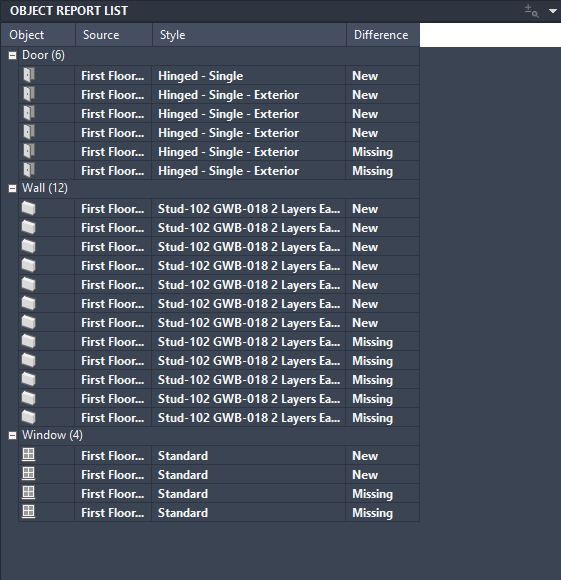Sort by the Source column header
The height and width of the screenshot is (580, 561).
[x=114, y=35]
